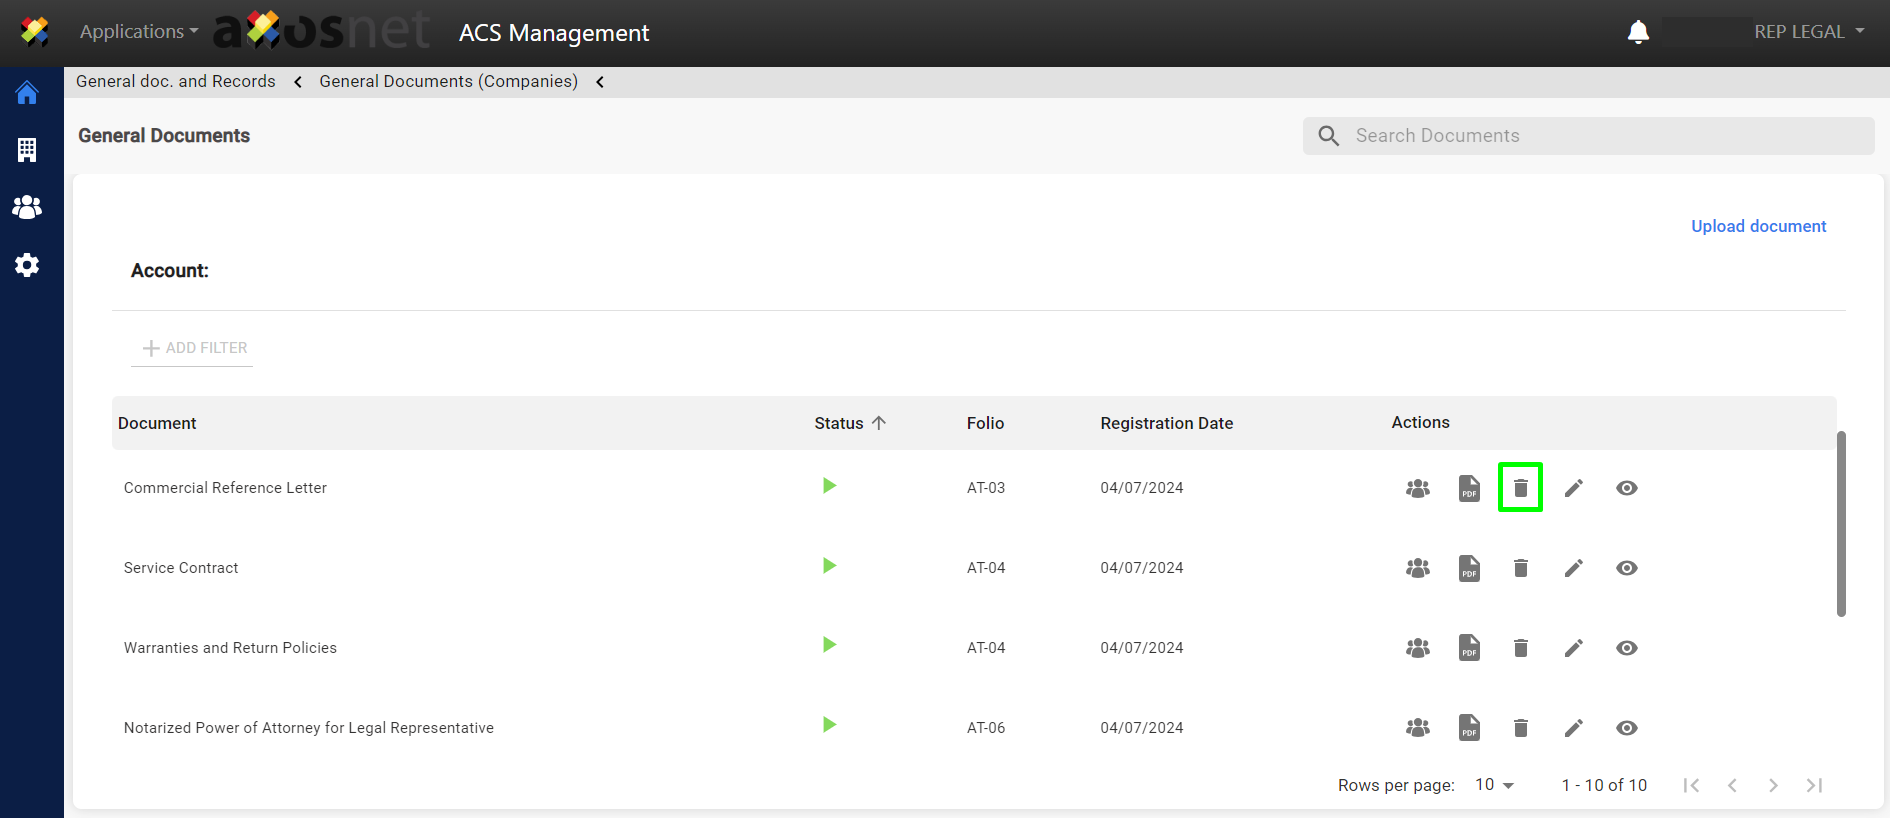Delete the Commercial Reference Letter document

coord(1520,488)
